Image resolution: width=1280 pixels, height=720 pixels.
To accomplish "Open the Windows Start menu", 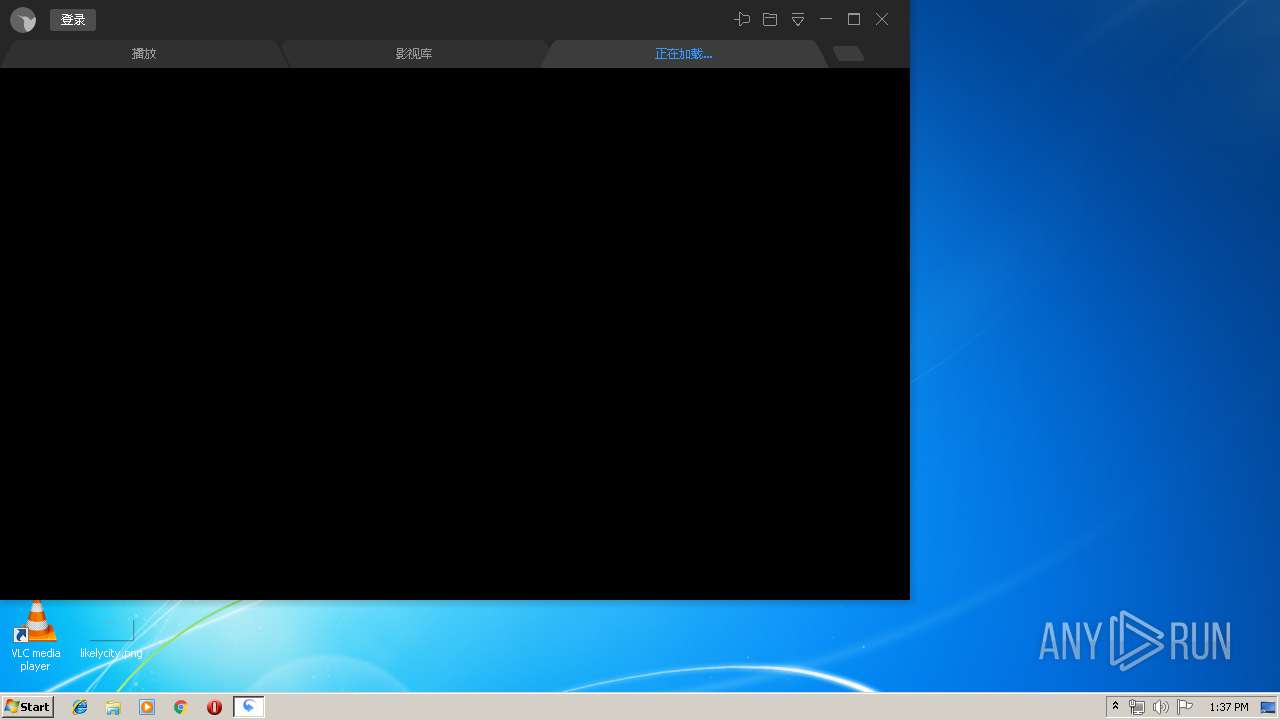I will coord(27,707).
